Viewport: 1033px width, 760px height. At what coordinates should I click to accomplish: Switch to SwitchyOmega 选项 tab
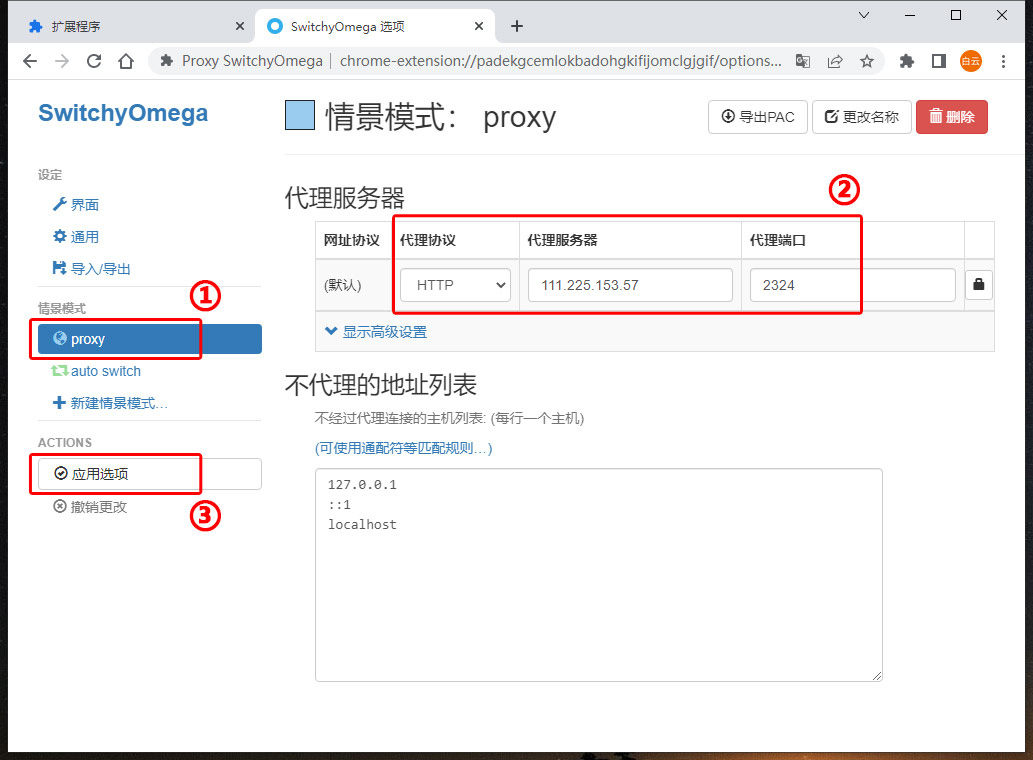(x=374, y=26)
